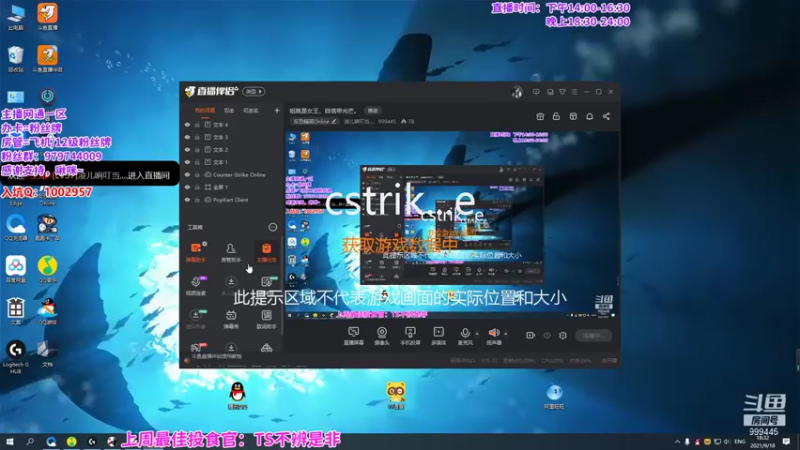Open the shop icon above preview
Viewport: 800px width, 450px height.
click(573, 116)
